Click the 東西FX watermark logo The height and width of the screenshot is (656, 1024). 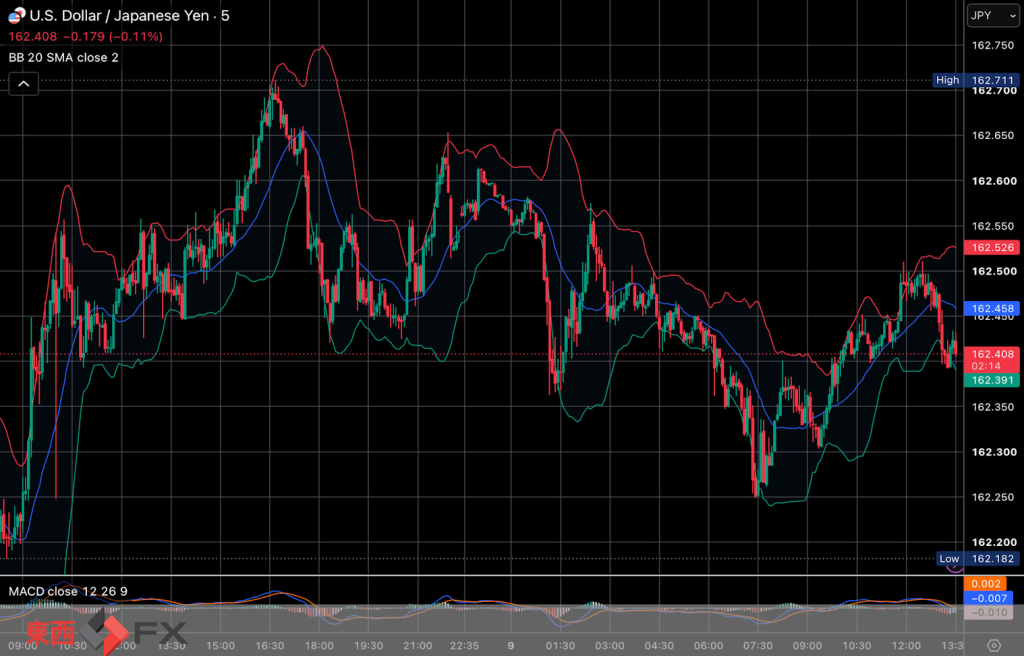coord(106,631)
